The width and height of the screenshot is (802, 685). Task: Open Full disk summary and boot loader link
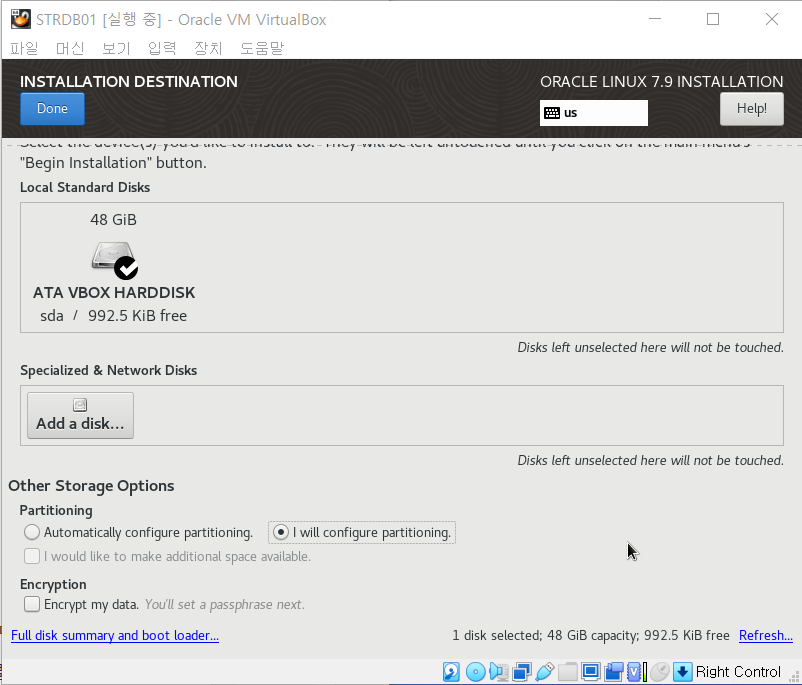click(115, 635)
